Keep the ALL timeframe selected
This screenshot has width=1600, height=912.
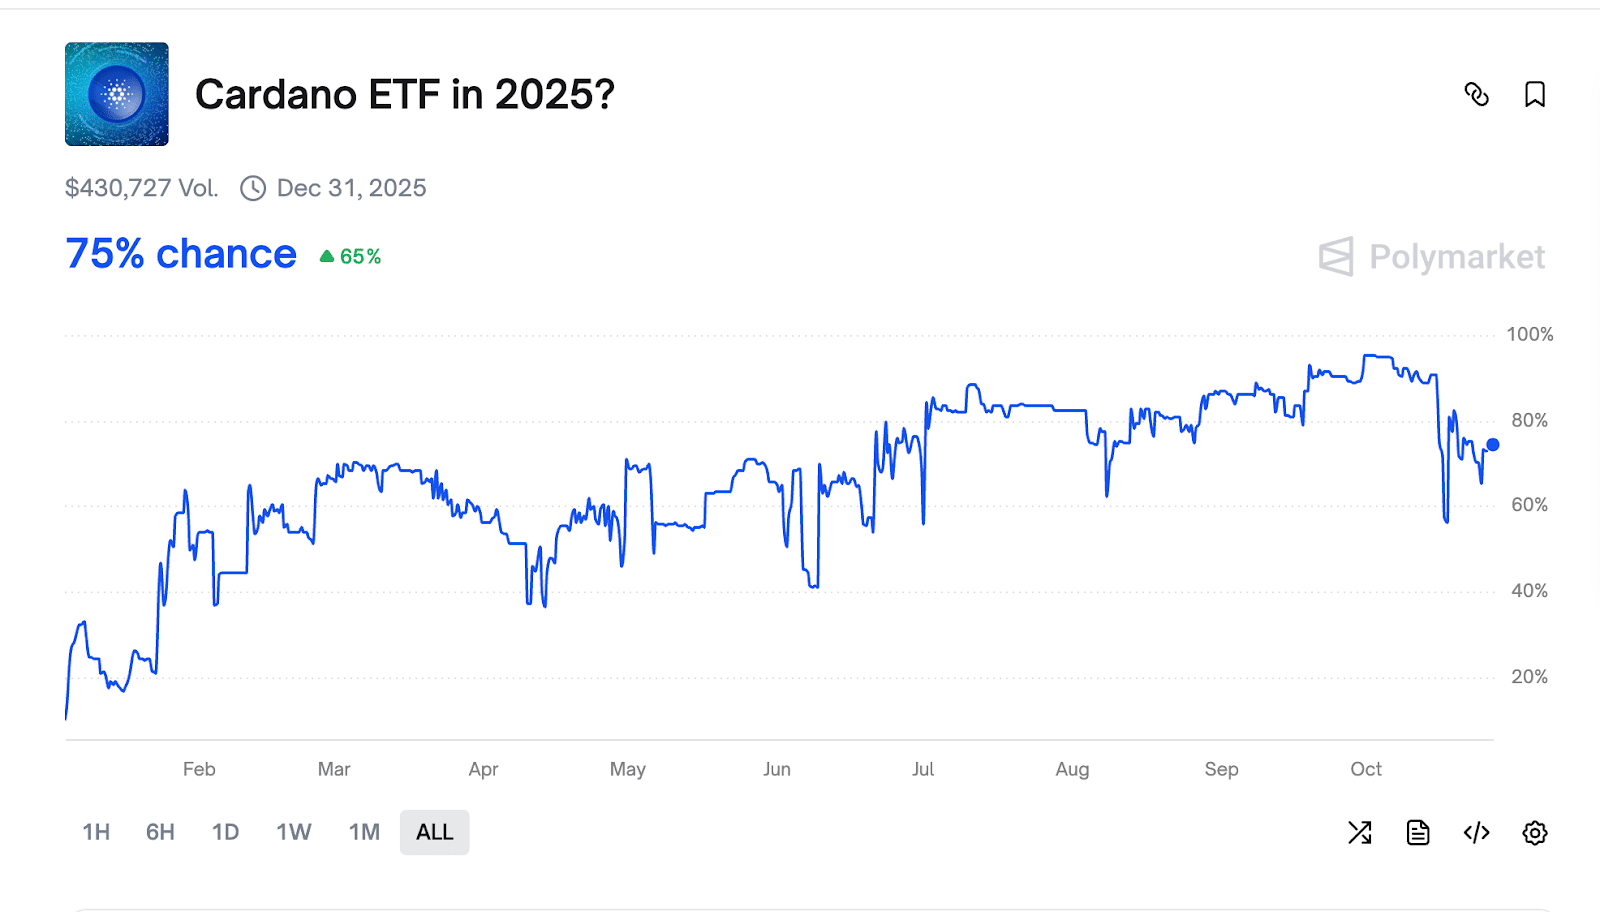(x=434, y=831)
